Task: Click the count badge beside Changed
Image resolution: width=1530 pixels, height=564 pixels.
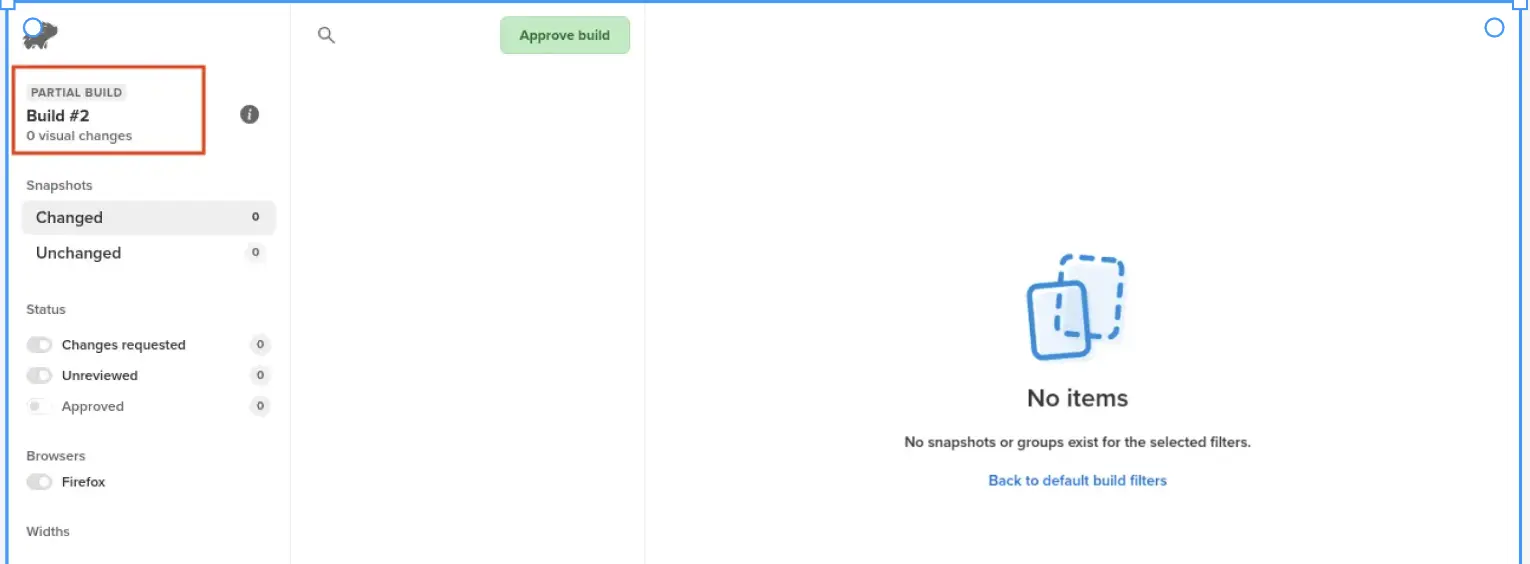Action: pos(255,217)
